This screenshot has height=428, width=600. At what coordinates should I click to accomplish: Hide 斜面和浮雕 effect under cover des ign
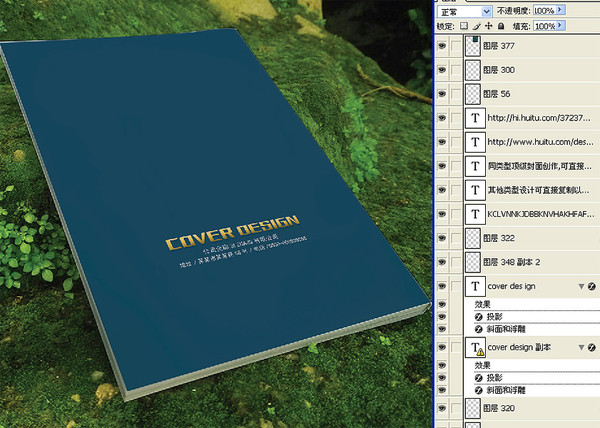(442, 329)
